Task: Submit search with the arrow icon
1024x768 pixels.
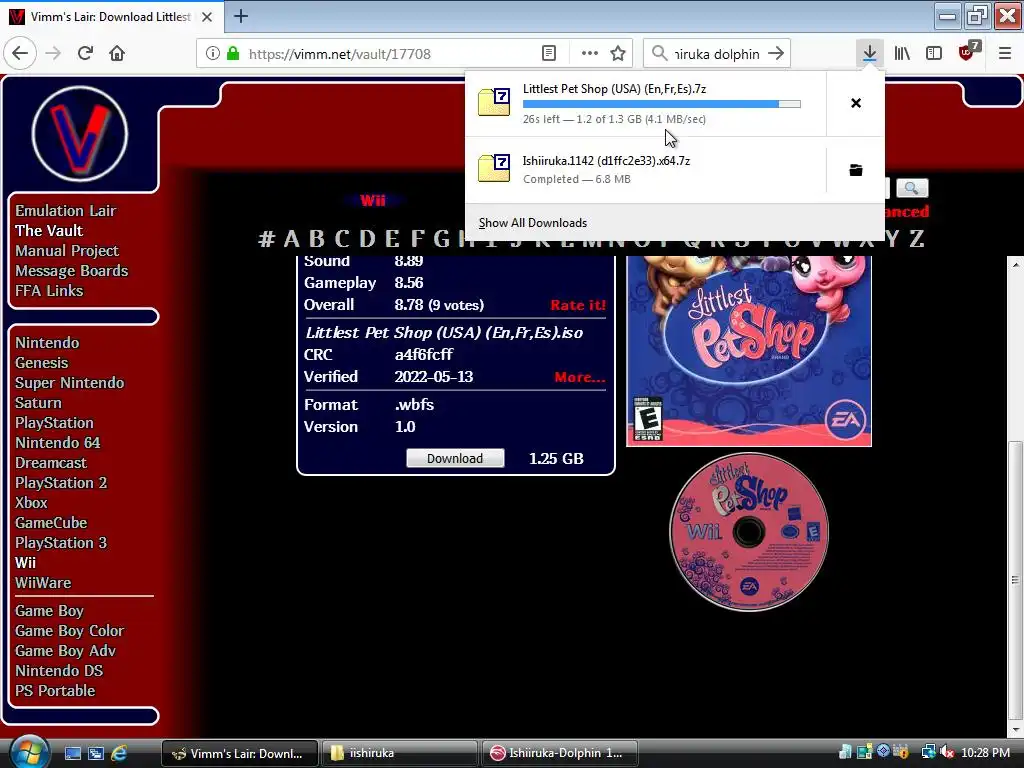Action: pos(776,54)
